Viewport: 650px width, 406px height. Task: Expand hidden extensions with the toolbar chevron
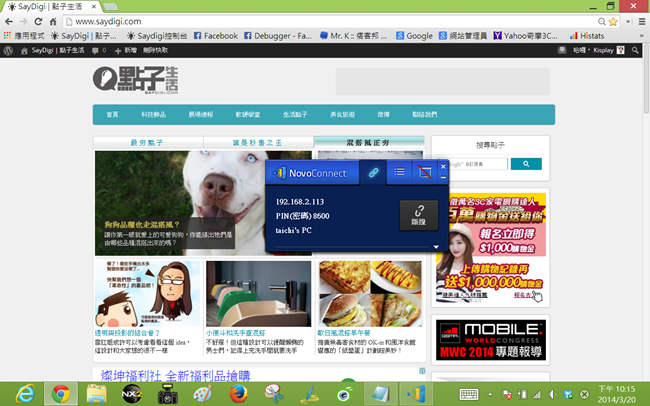pos(628,22)
